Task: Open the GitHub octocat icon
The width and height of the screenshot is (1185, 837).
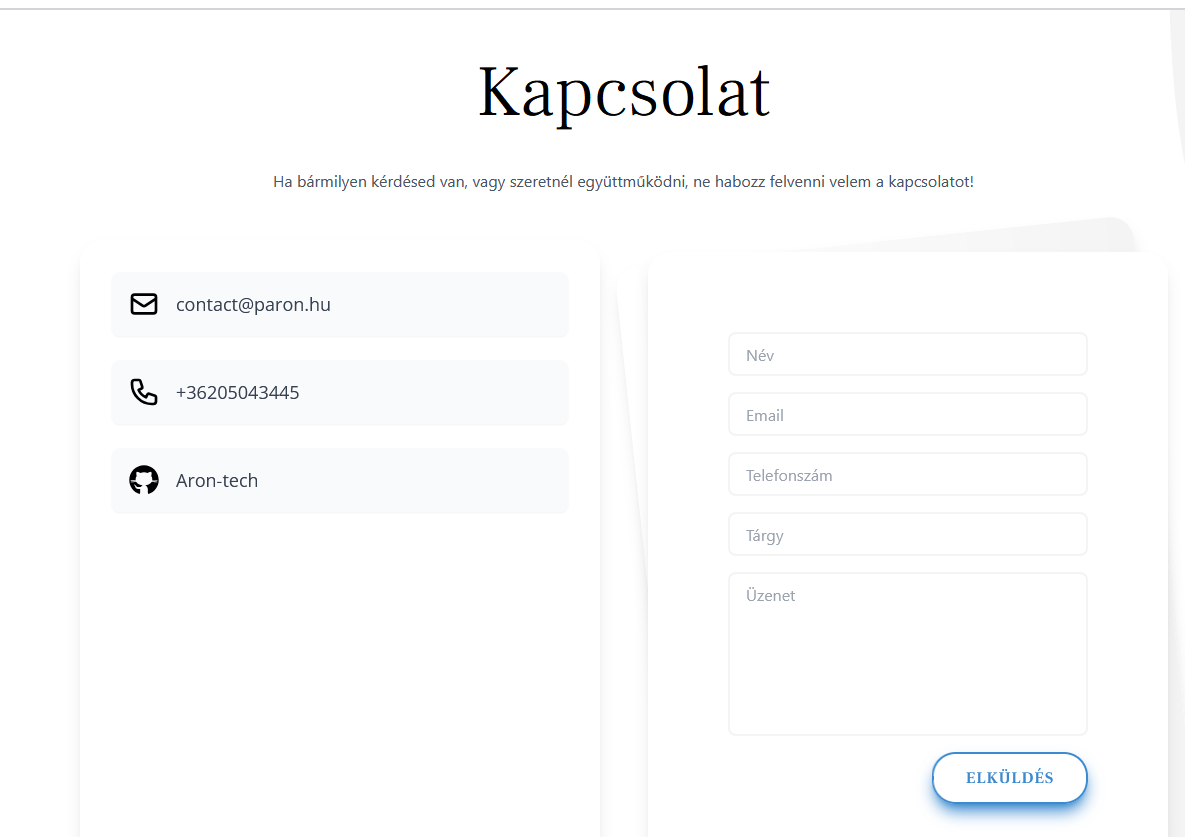Action: 144,480
